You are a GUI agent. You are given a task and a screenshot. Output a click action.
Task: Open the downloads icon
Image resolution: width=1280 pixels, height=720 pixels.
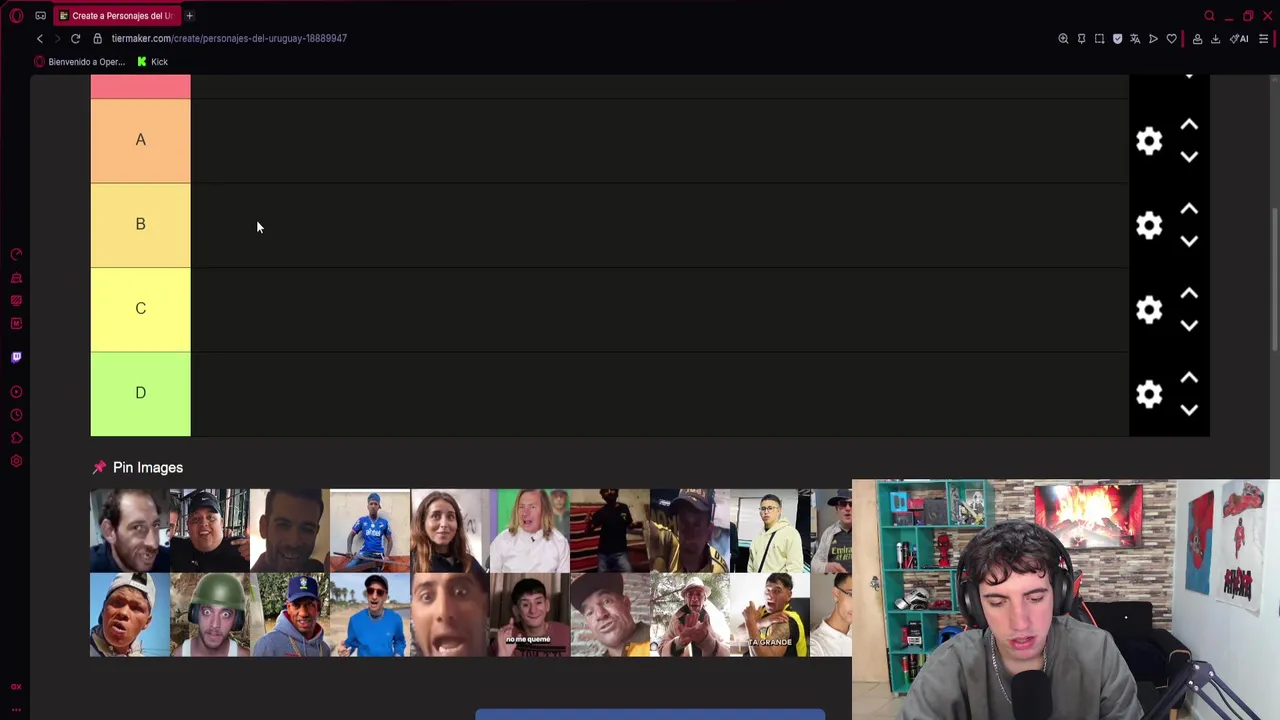tap(1215, 39)
